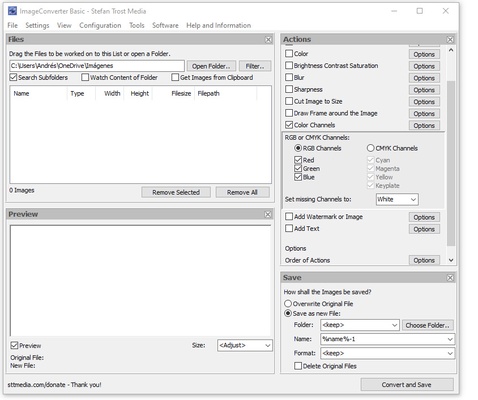This screenshot has height=400, width=478.
Task: Click the Open Folder button
Action: [x=211, y=66]
